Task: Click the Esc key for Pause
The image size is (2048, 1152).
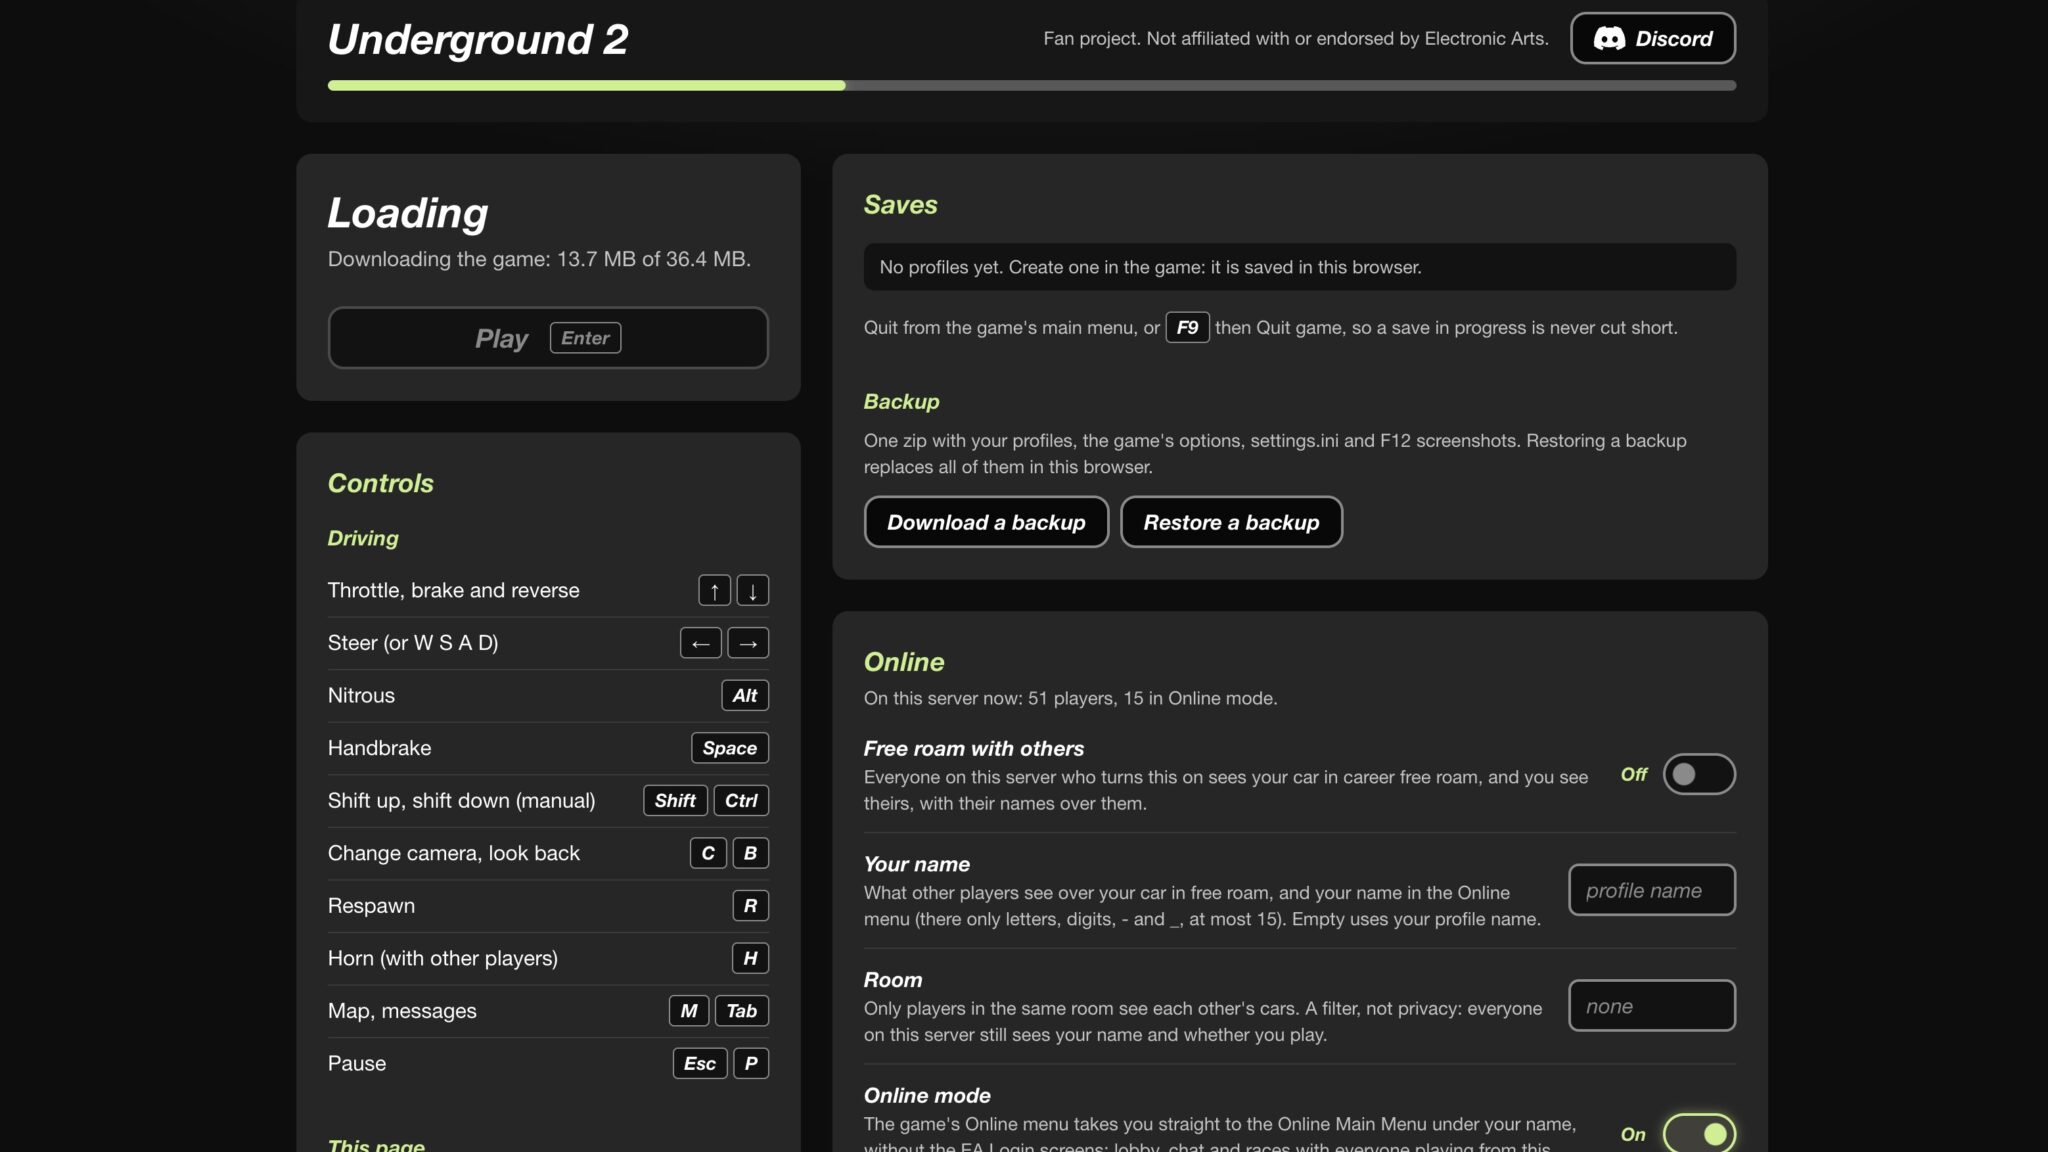Action: [x=700, y=1063]
